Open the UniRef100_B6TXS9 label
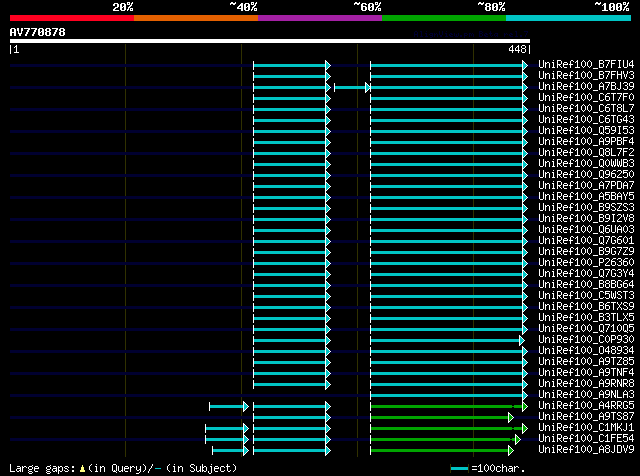 [586, 307]
